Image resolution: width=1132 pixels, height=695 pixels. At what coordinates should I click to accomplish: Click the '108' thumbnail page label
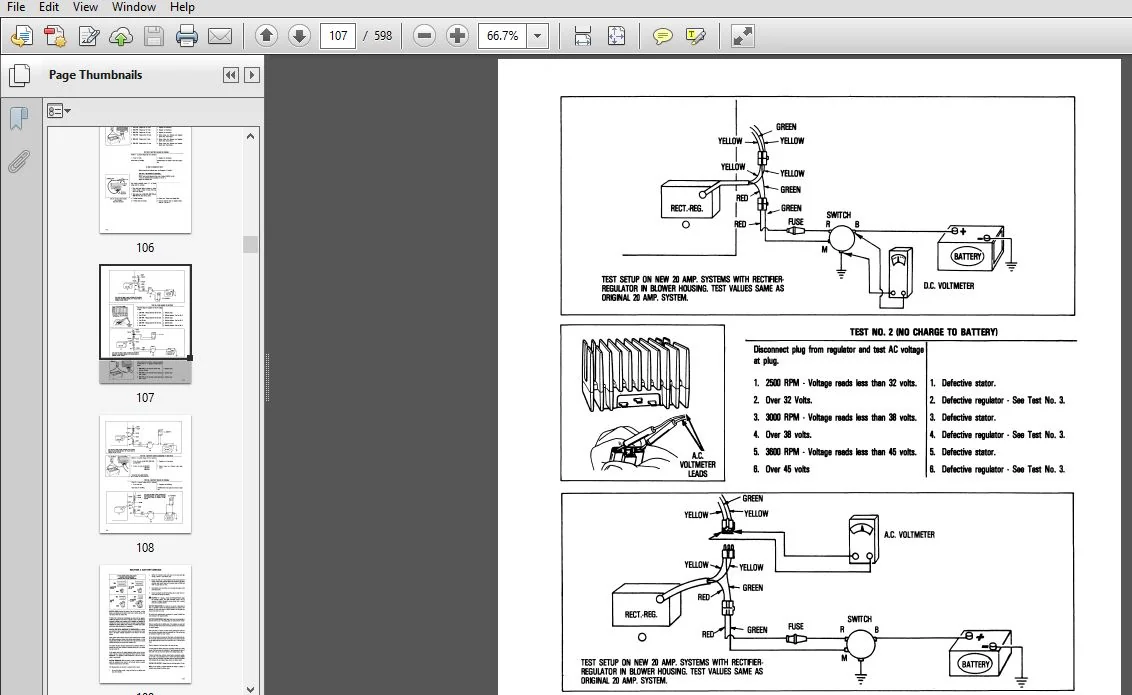pos(145,548)
